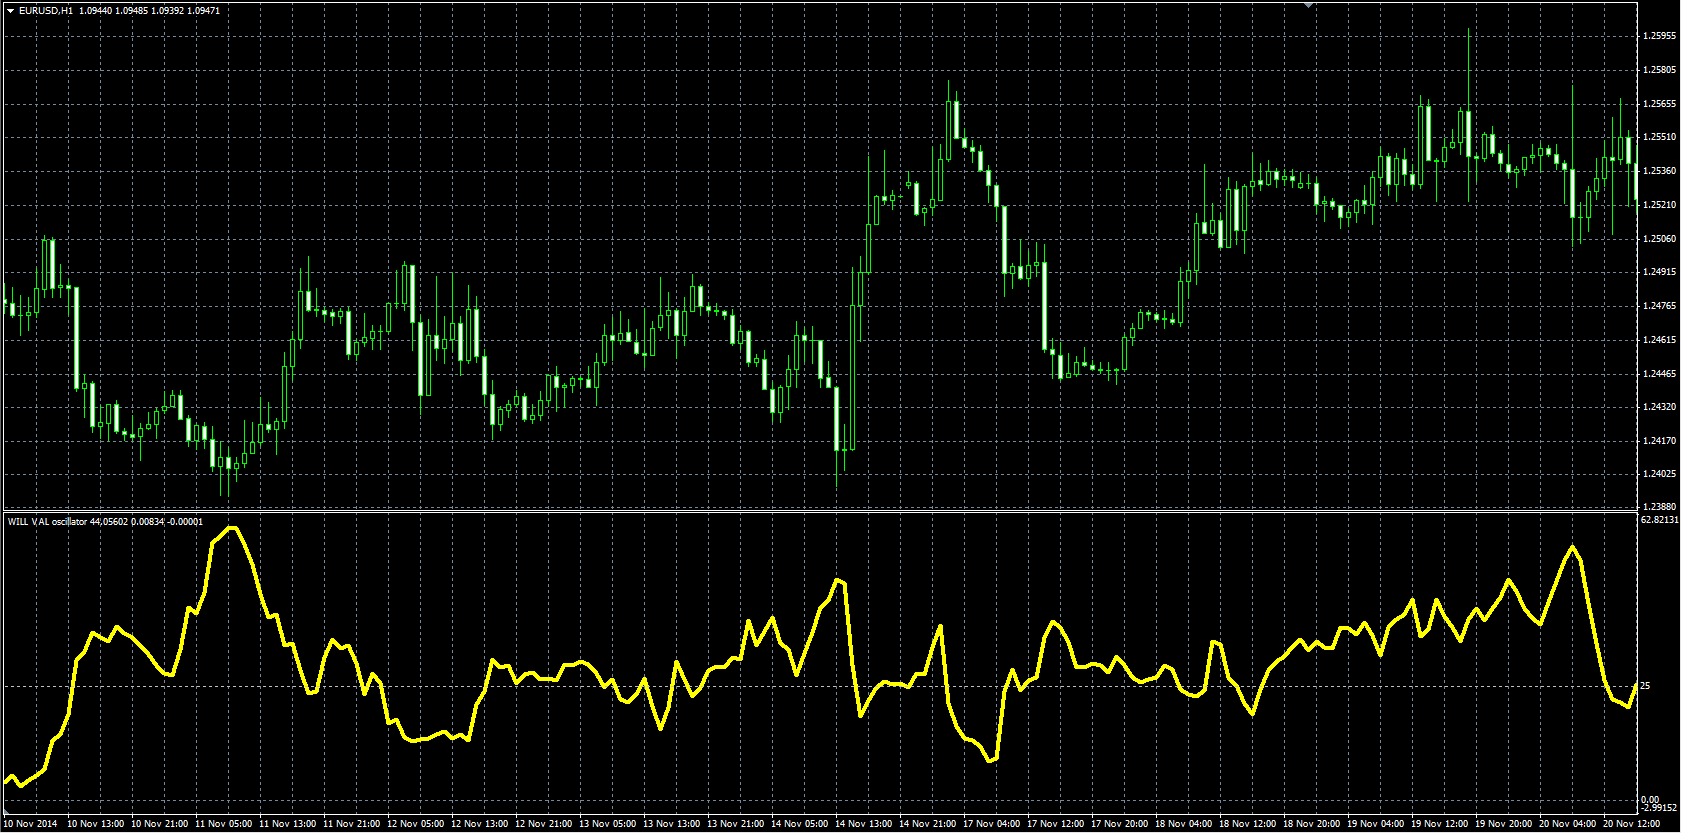This screenshot has height=834, width=1682.
Task: Click the 1.25510 price scale label
Action: click(1659, 137)
